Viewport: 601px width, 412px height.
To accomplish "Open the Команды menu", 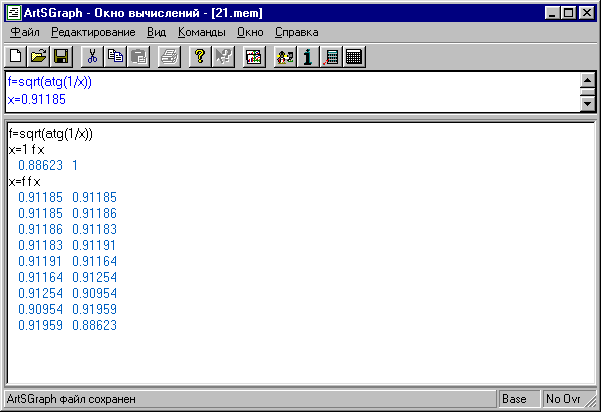I will click(201, 33).
